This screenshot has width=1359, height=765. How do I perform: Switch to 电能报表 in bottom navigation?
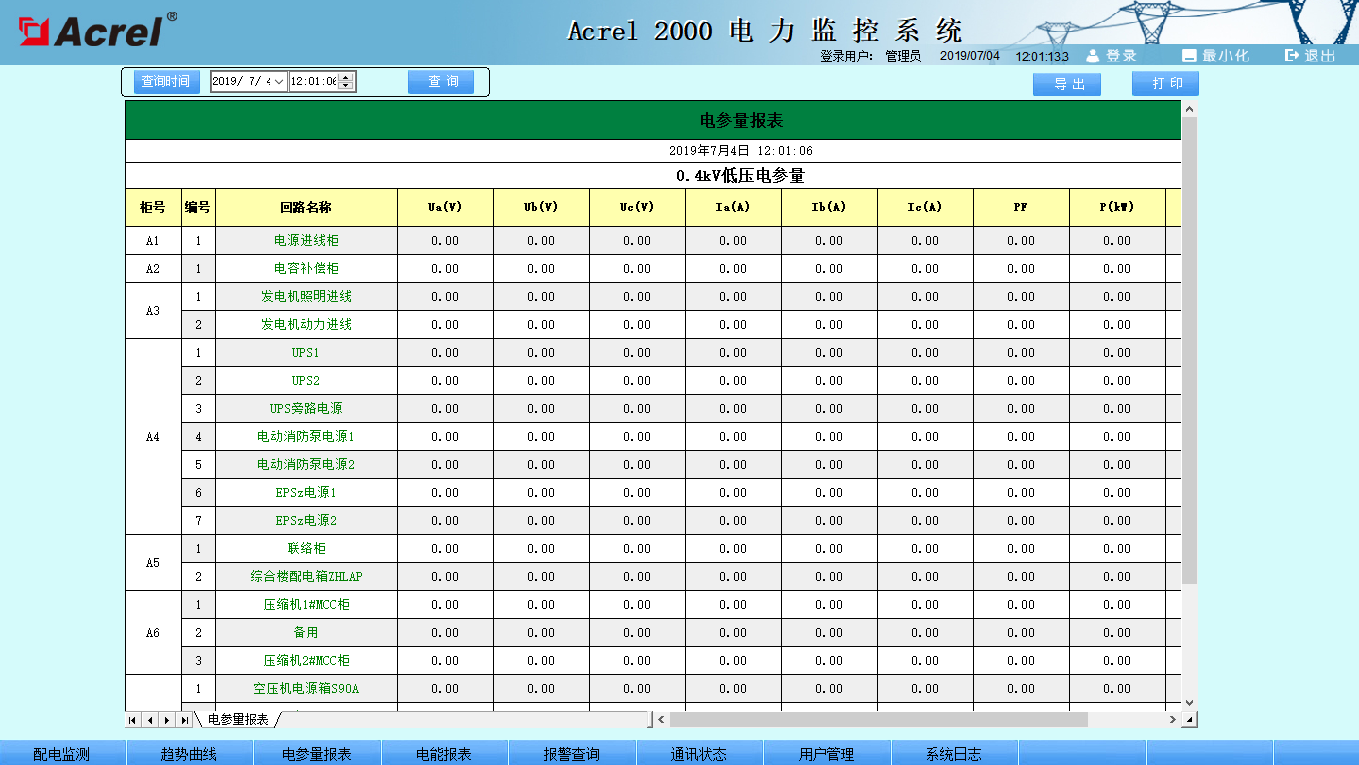point(444,754)
